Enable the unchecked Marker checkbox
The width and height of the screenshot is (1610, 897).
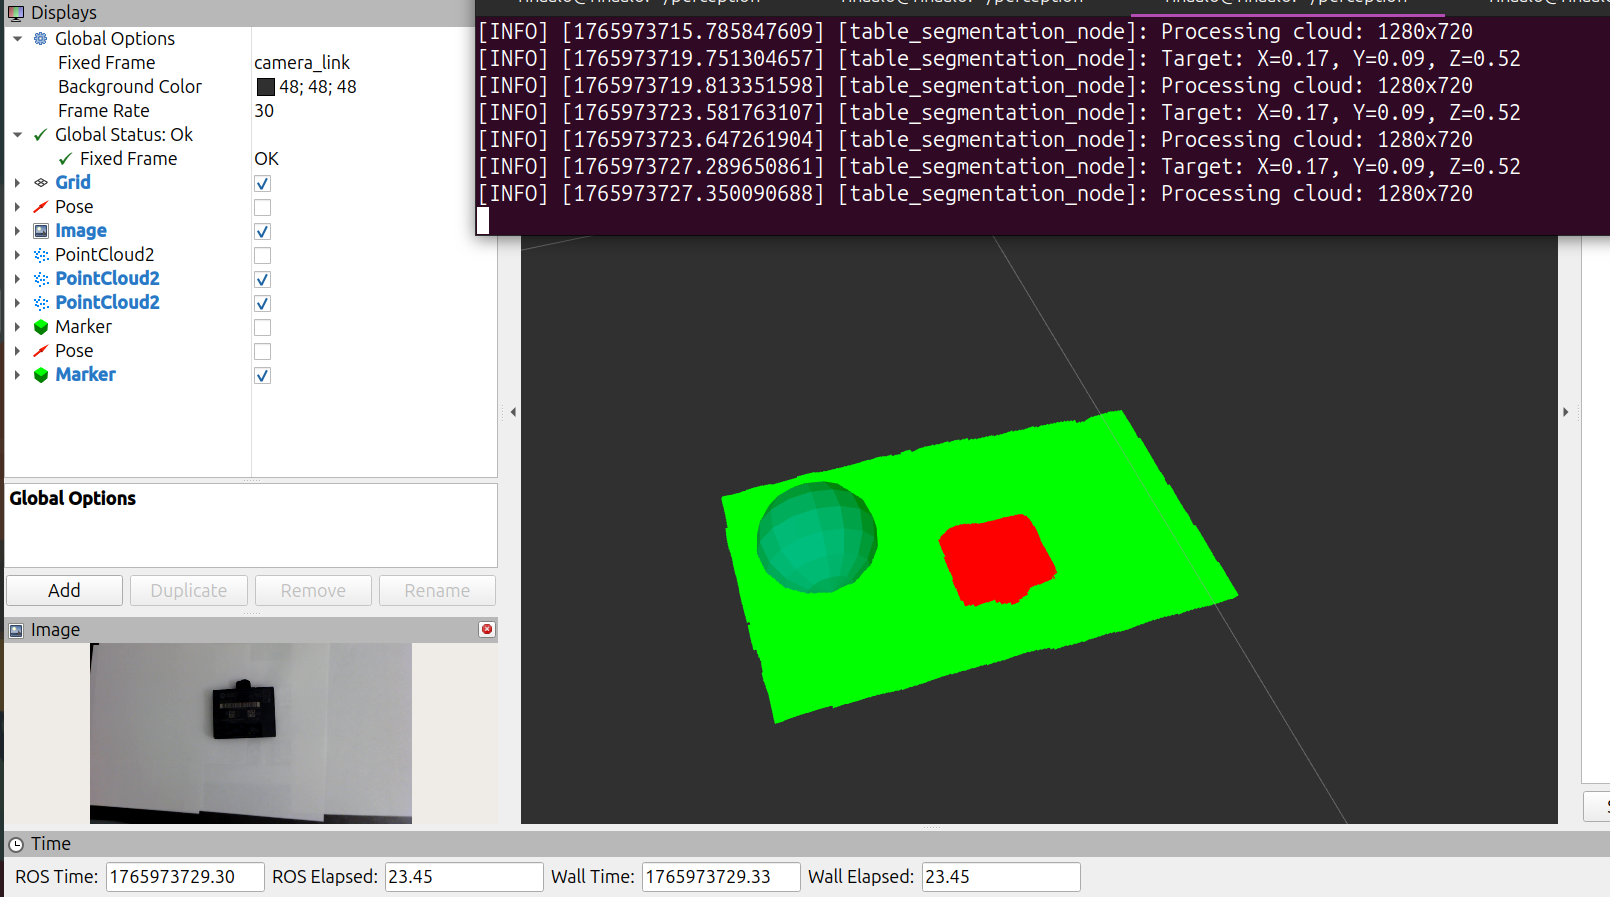[262, 327]
